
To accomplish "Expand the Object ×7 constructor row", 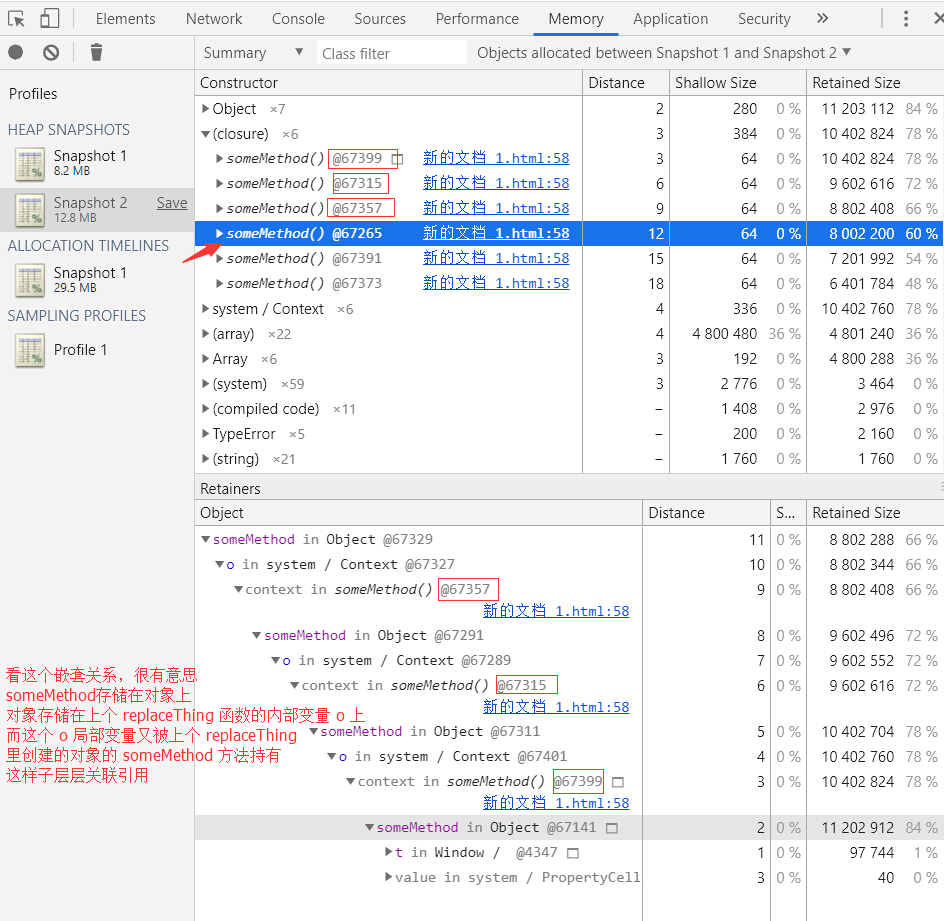I will coord(206,109).
